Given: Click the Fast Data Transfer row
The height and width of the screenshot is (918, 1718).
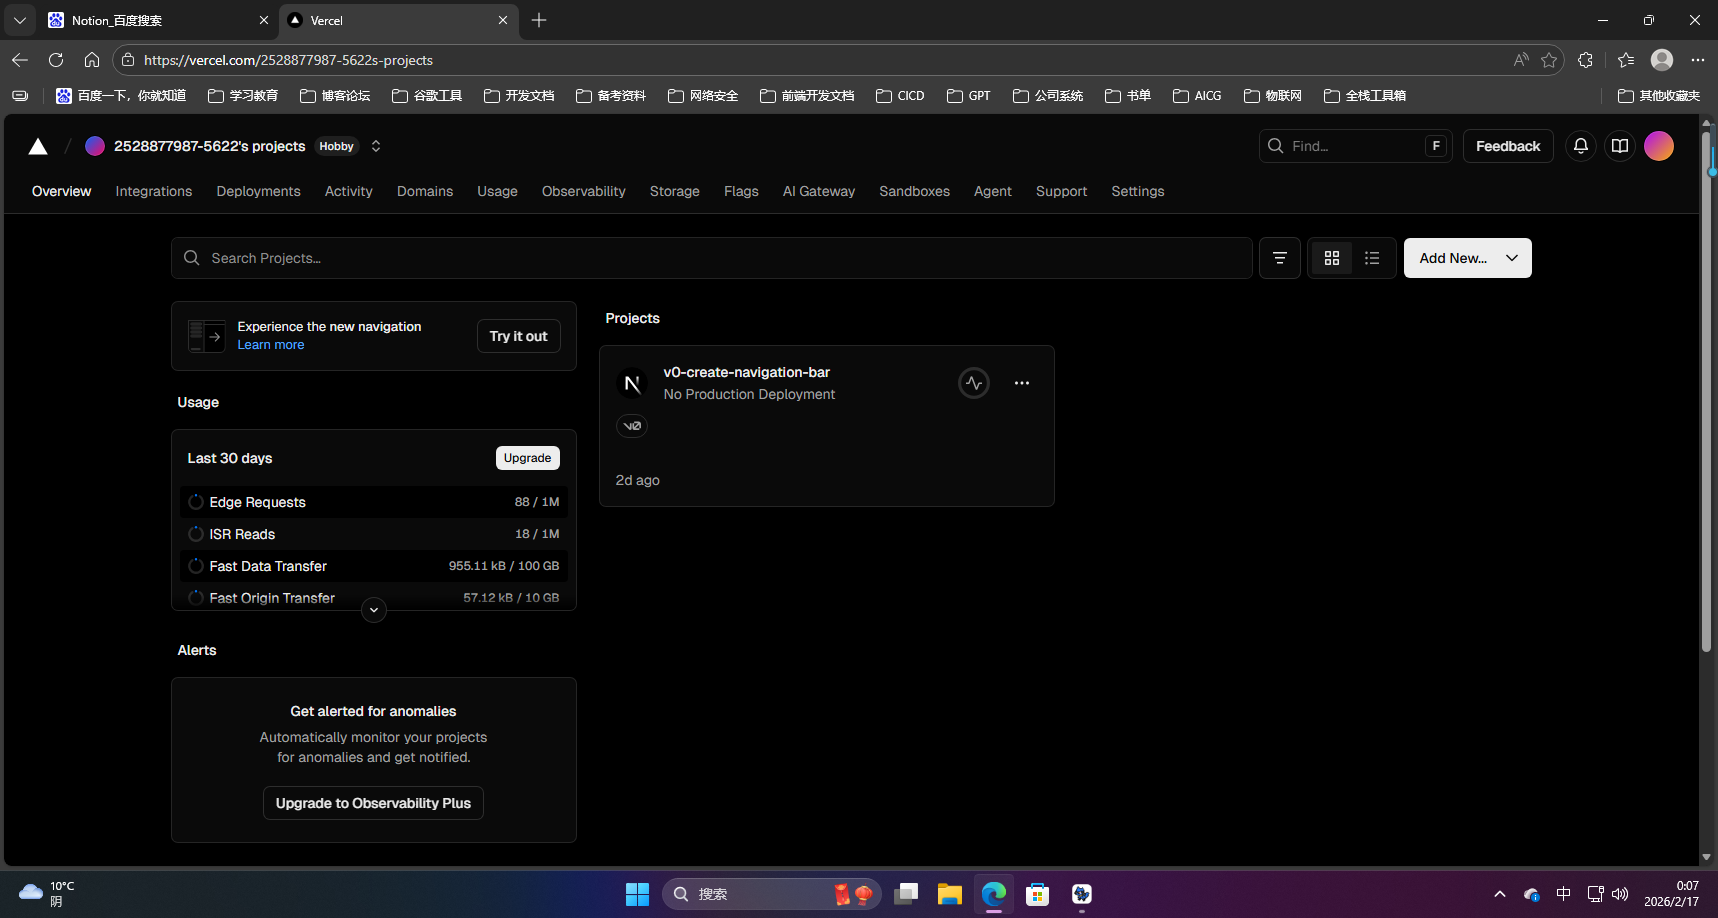Looking at the screenshot, I should 374,566.
